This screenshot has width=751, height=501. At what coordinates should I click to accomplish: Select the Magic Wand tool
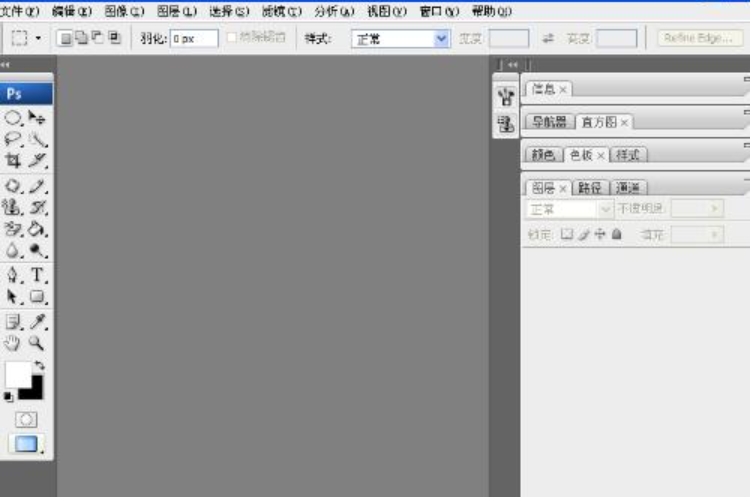[x=37, y=139]
